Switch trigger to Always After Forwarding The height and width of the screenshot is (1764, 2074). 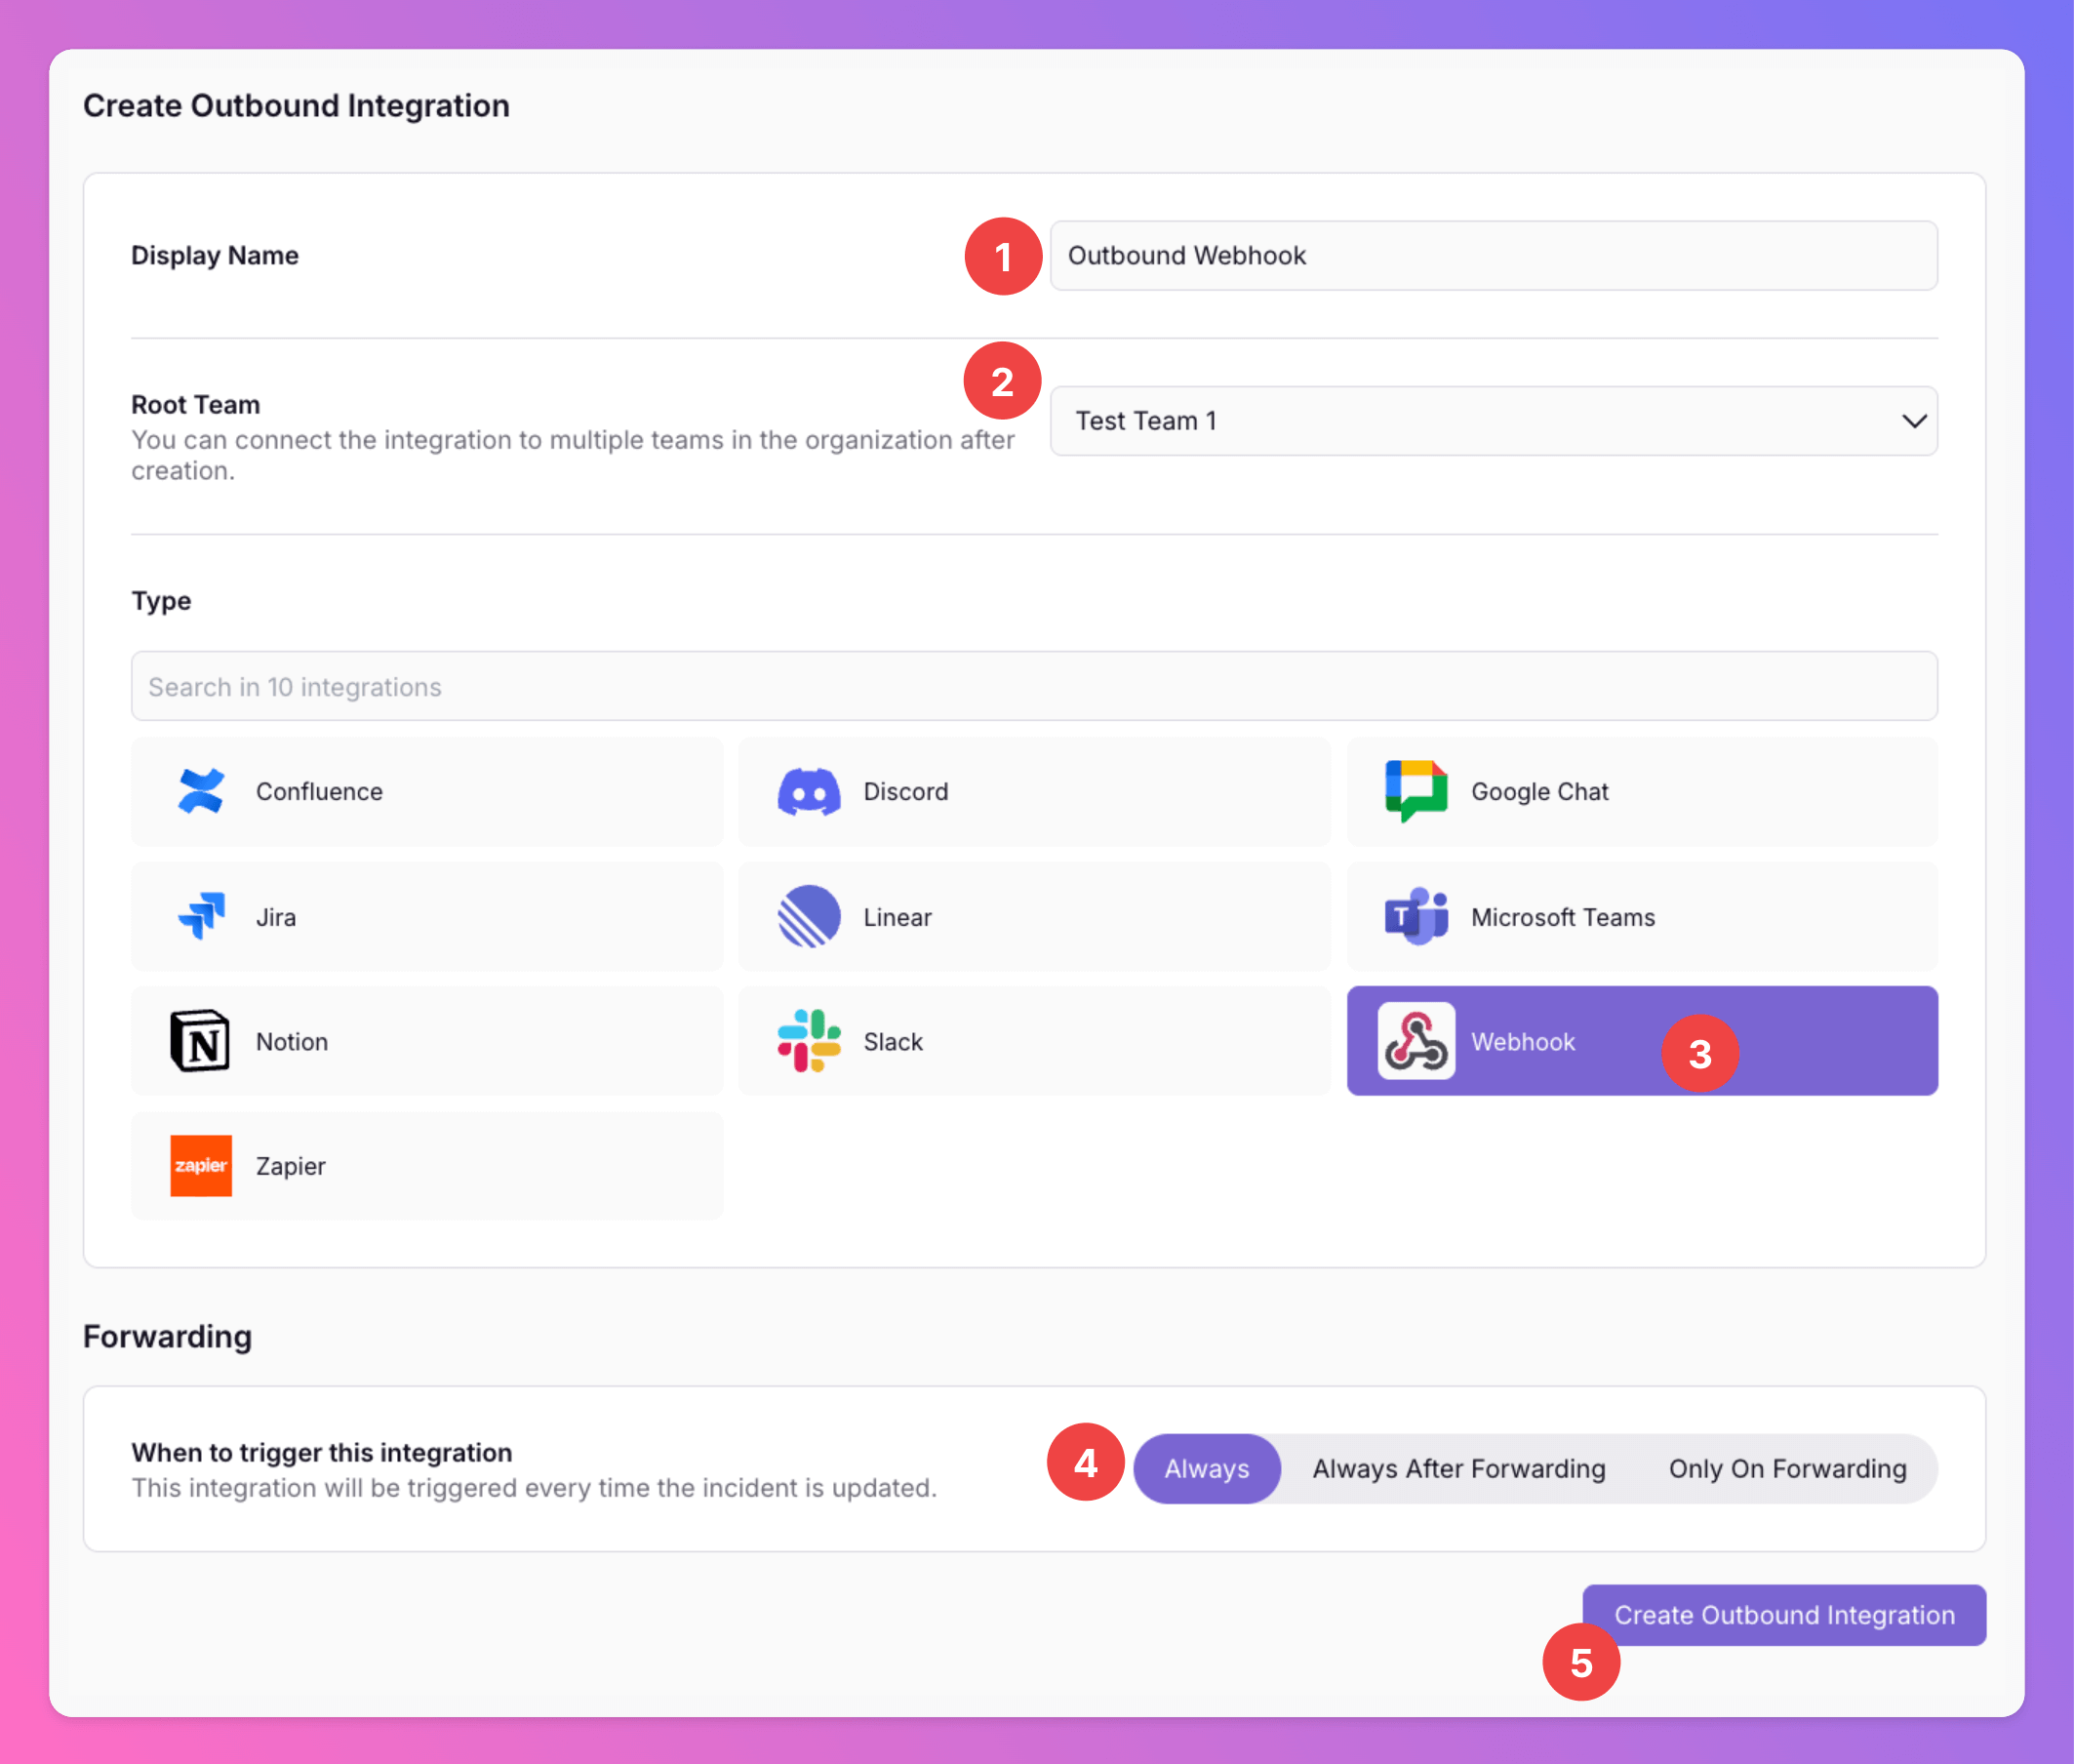1458,1468
